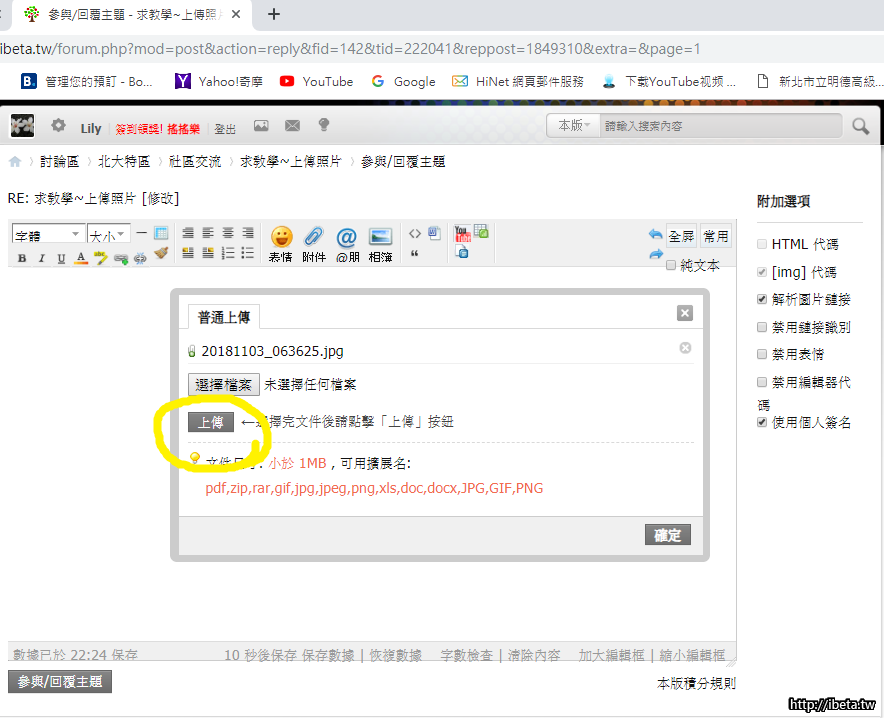Insert a YouTube video via toolbar icon
The height and width of the screenshot is (718, 884).
[x=462, y=234]
